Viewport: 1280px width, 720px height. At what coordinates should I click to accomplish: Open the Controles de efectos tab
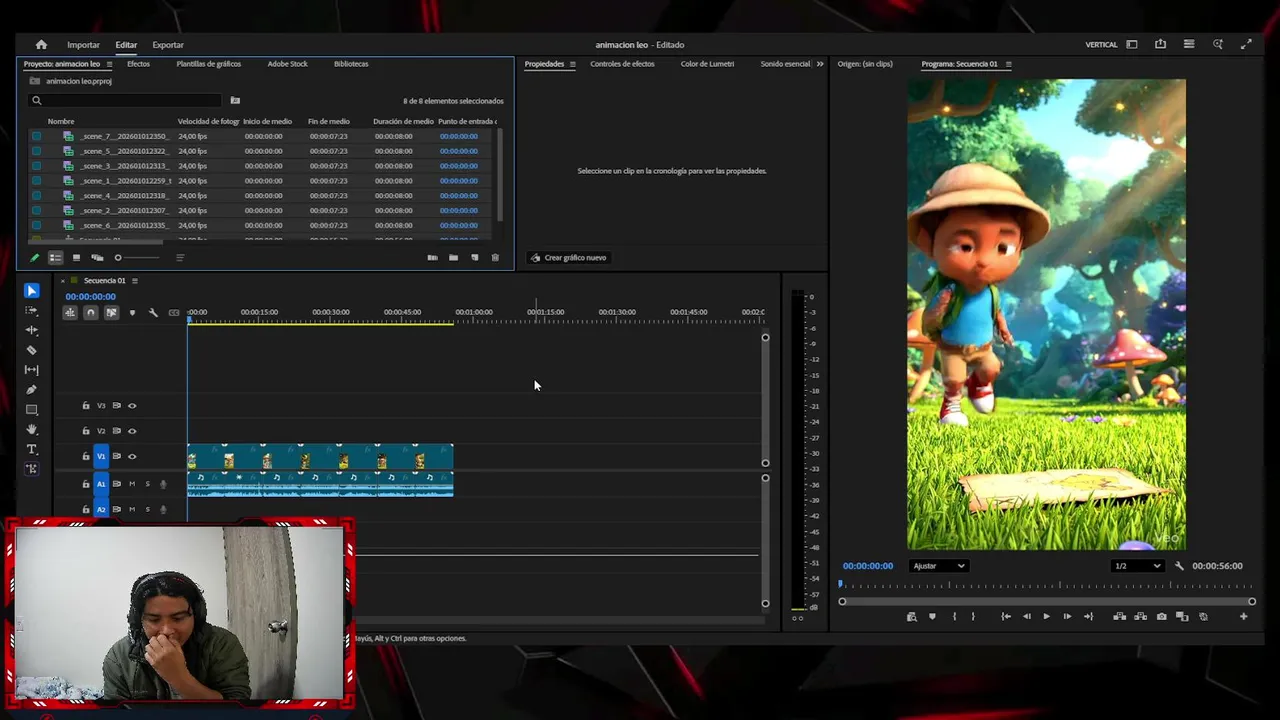tap(622, 64)
